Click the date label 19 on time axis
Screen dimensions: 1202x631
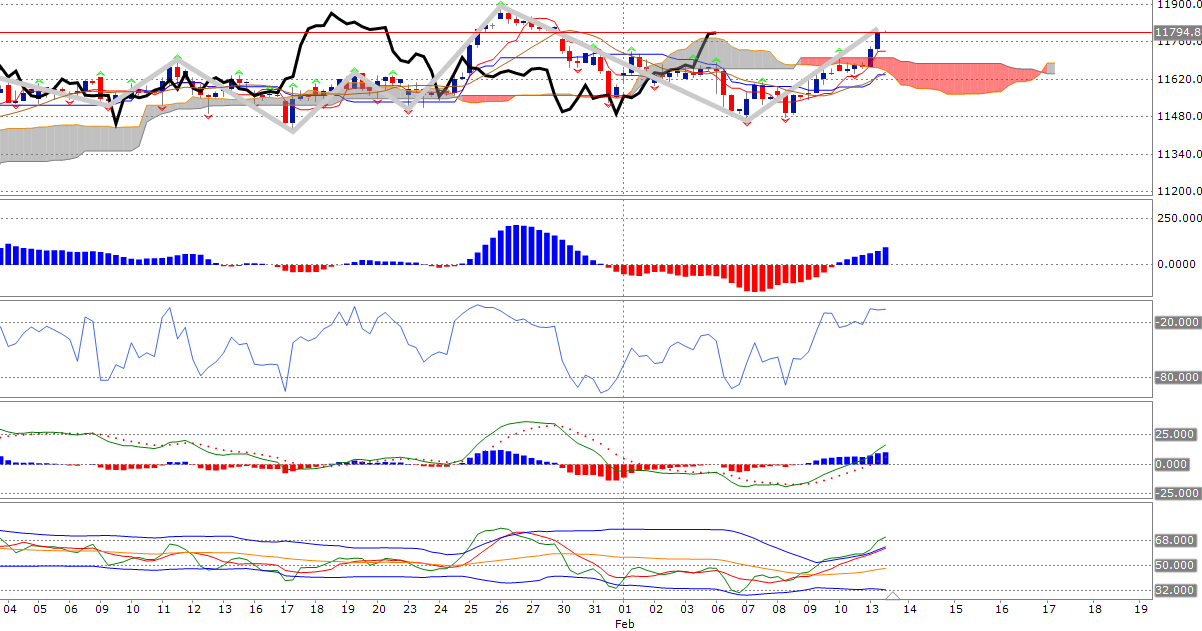click(1141, 608)
